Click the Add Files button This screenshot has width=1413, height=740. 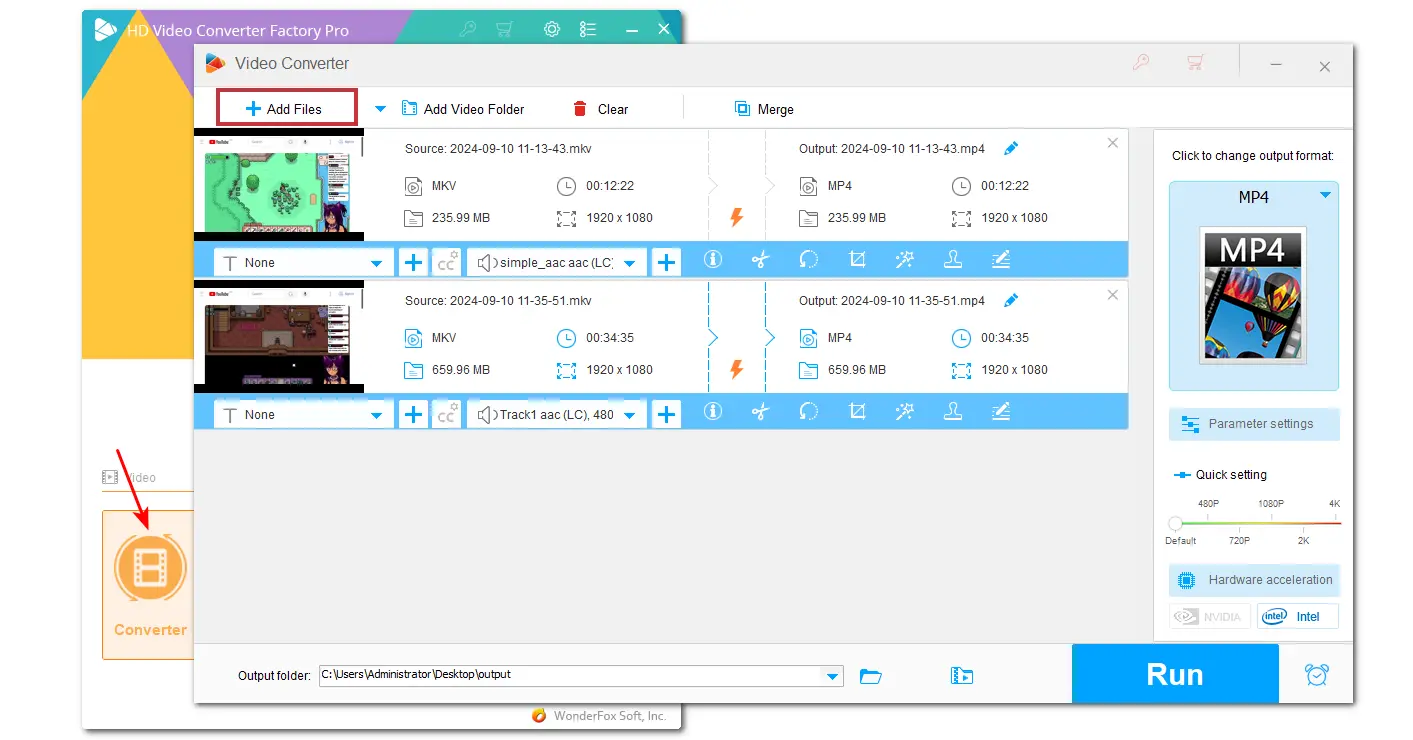pos(287,109)
